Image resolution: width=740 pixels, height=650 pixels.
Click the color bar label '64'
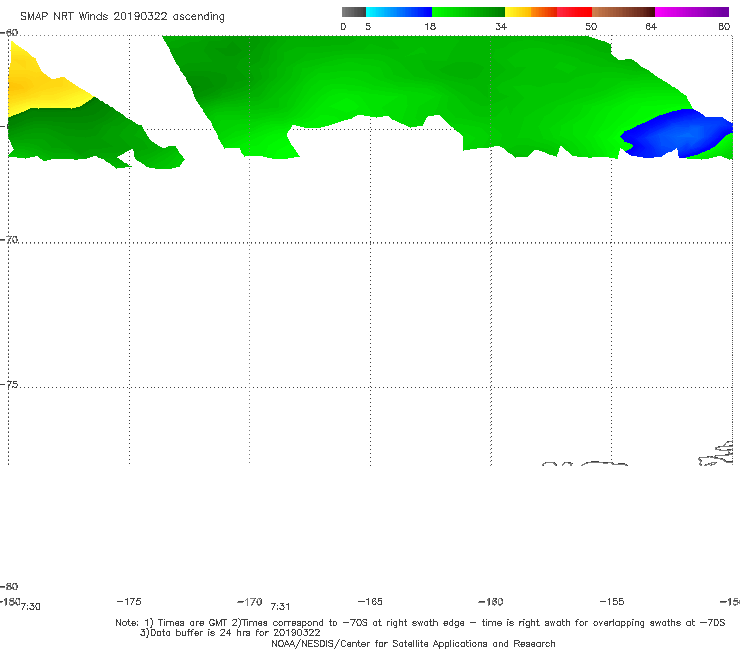click(x=651, y=26)
